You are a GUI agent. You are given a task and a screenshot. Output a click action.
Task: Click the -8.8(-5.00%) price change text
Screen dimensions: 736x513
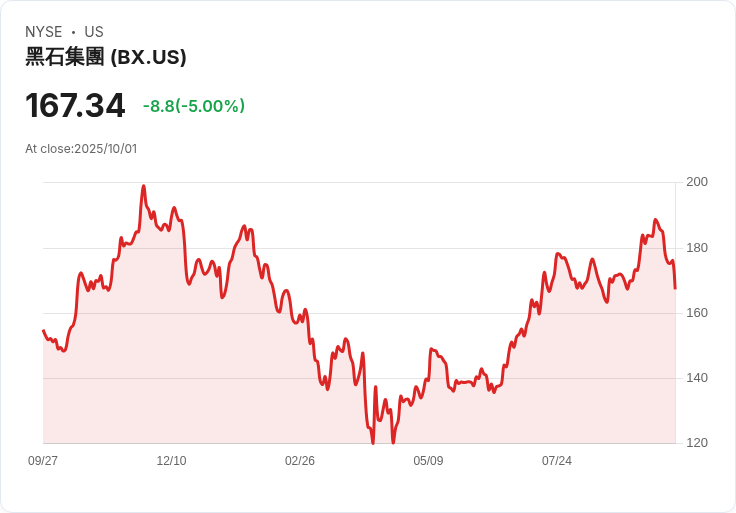(194, 106)
